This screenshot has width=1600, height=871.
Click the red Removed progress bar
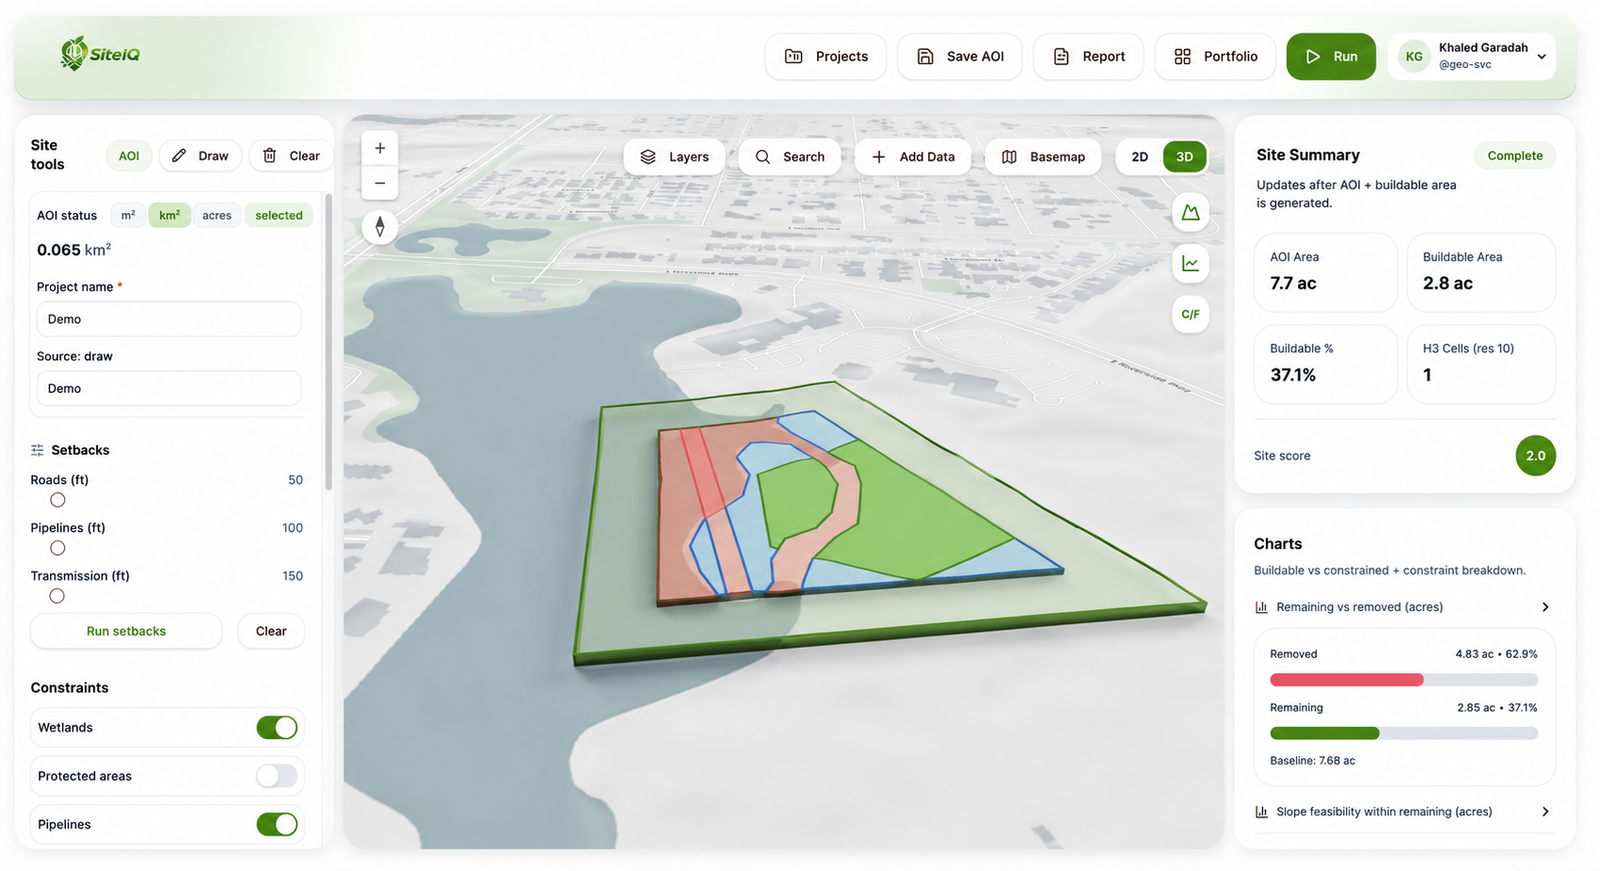(1346, 680)
